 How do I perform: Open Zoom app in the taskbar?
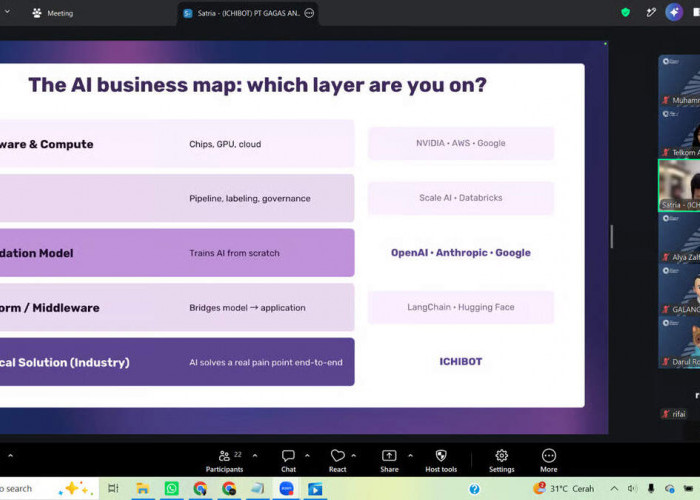pyautogui.click(x=286, y=488)
